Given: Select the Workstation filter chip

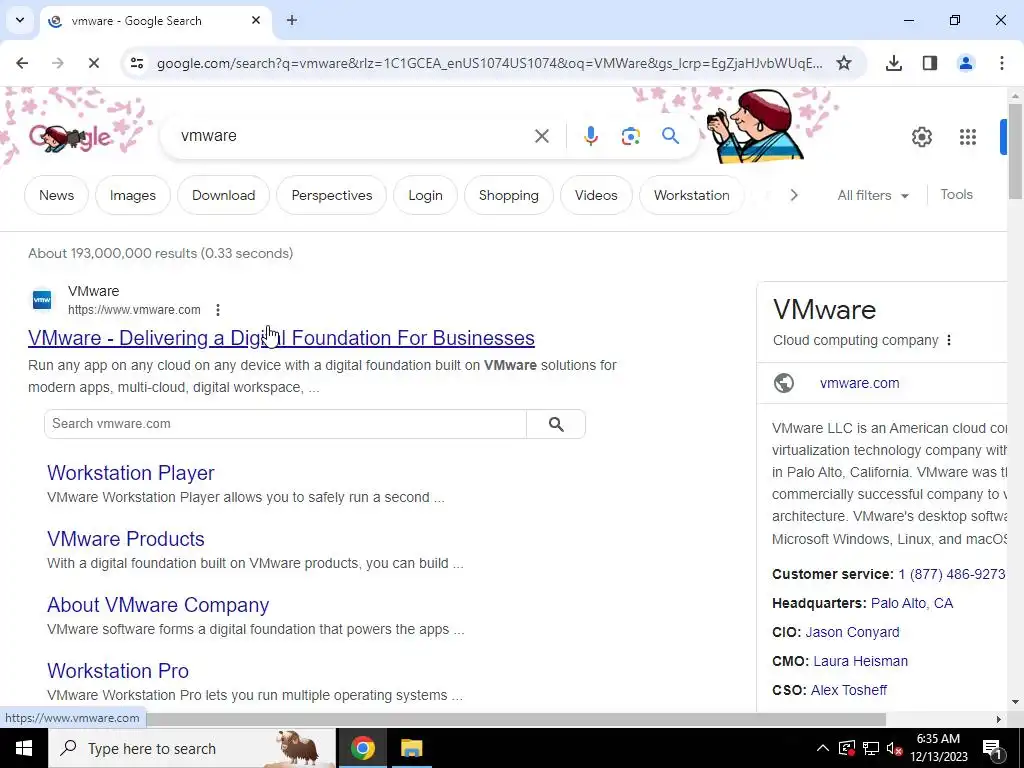Looking at the screenshot, I should tap(692, 195).
